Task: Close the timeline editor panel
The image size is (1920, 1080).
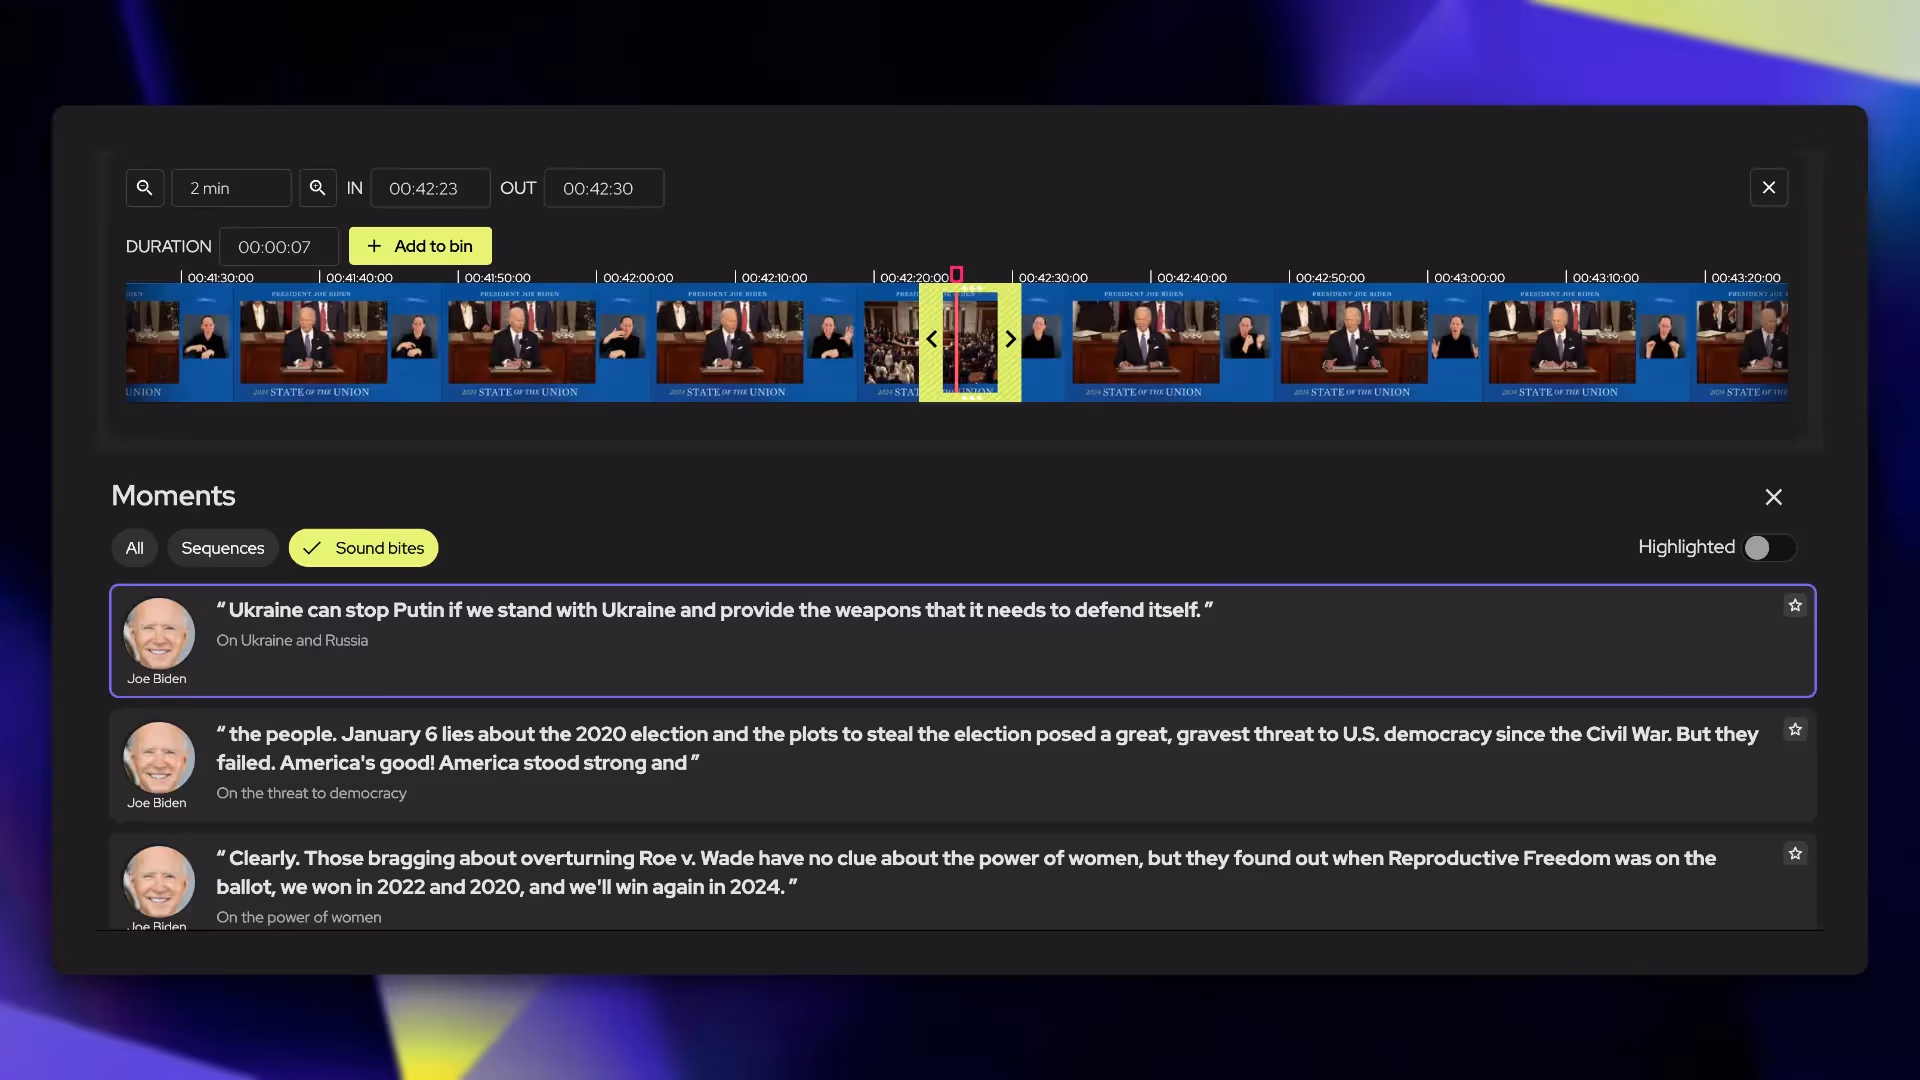Action: tap(1768, 188)
